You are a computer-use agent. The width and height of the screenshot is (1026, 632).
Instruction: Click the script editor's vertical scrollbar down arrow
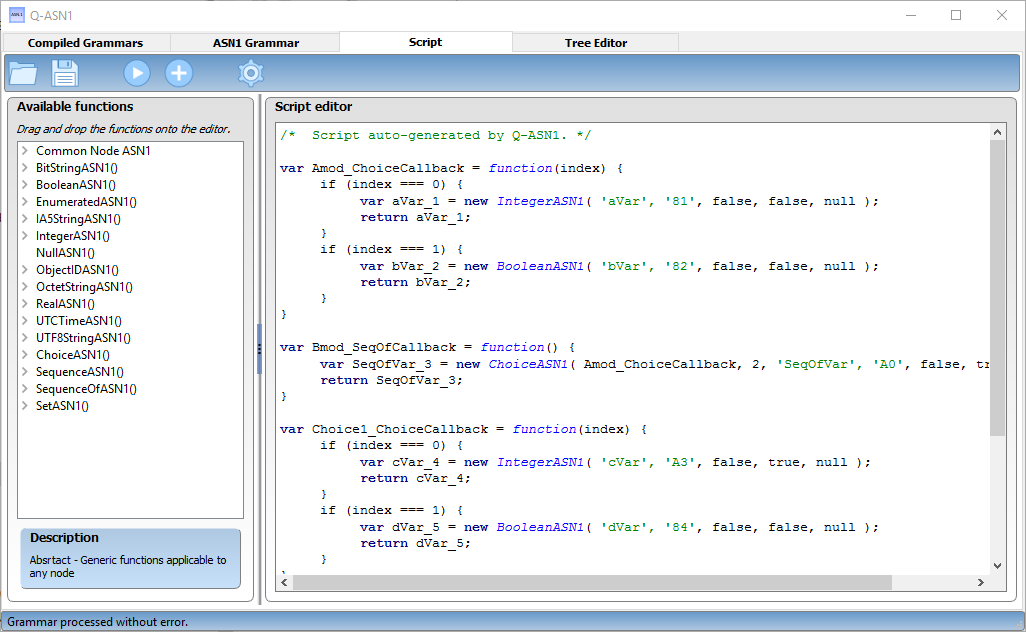click(x=996, y=564)
